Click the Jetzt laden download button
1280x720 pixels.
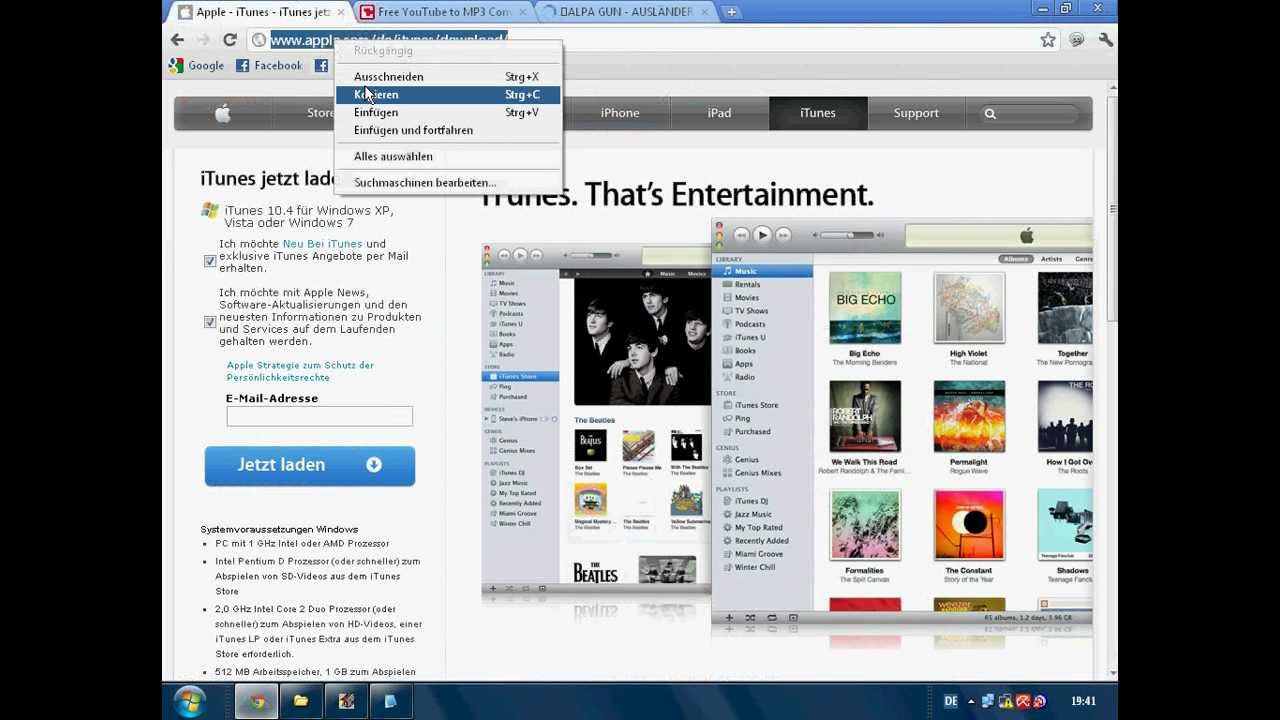tap(310, 465)
